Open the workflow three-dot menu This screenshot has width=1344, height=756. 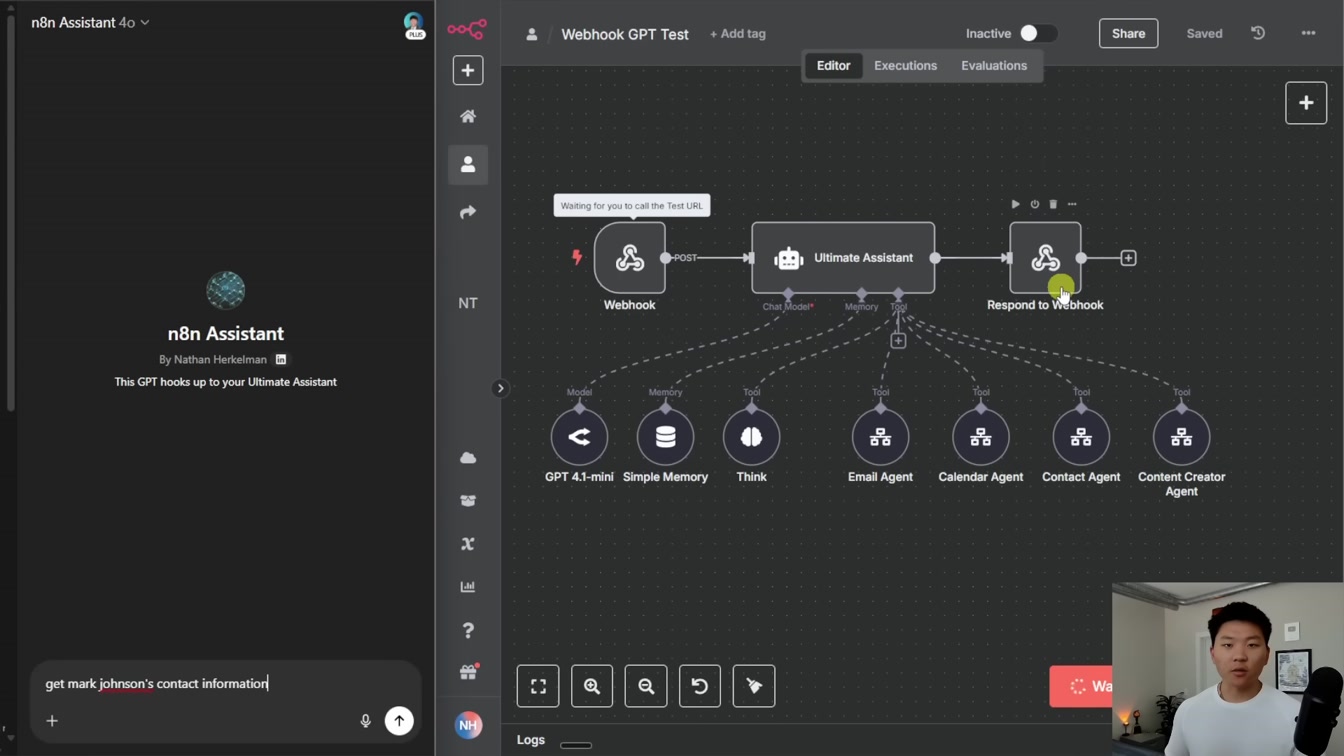coord(1308,33)
